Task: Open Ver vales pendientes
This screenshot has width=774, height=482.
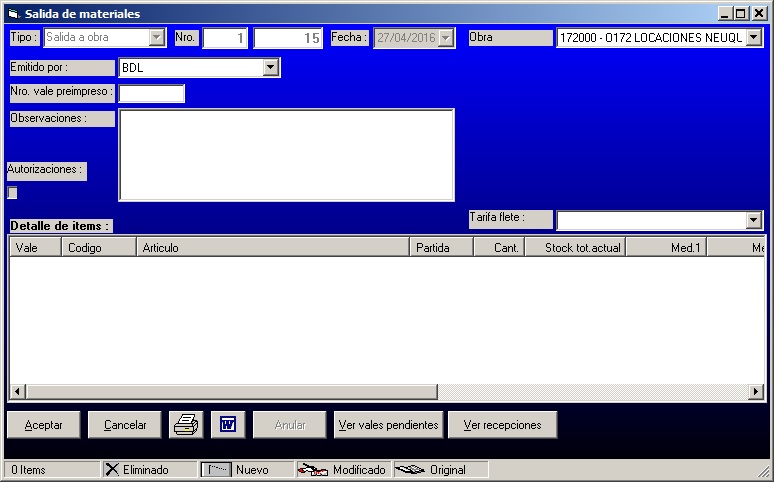Action: tap(388, 425)
